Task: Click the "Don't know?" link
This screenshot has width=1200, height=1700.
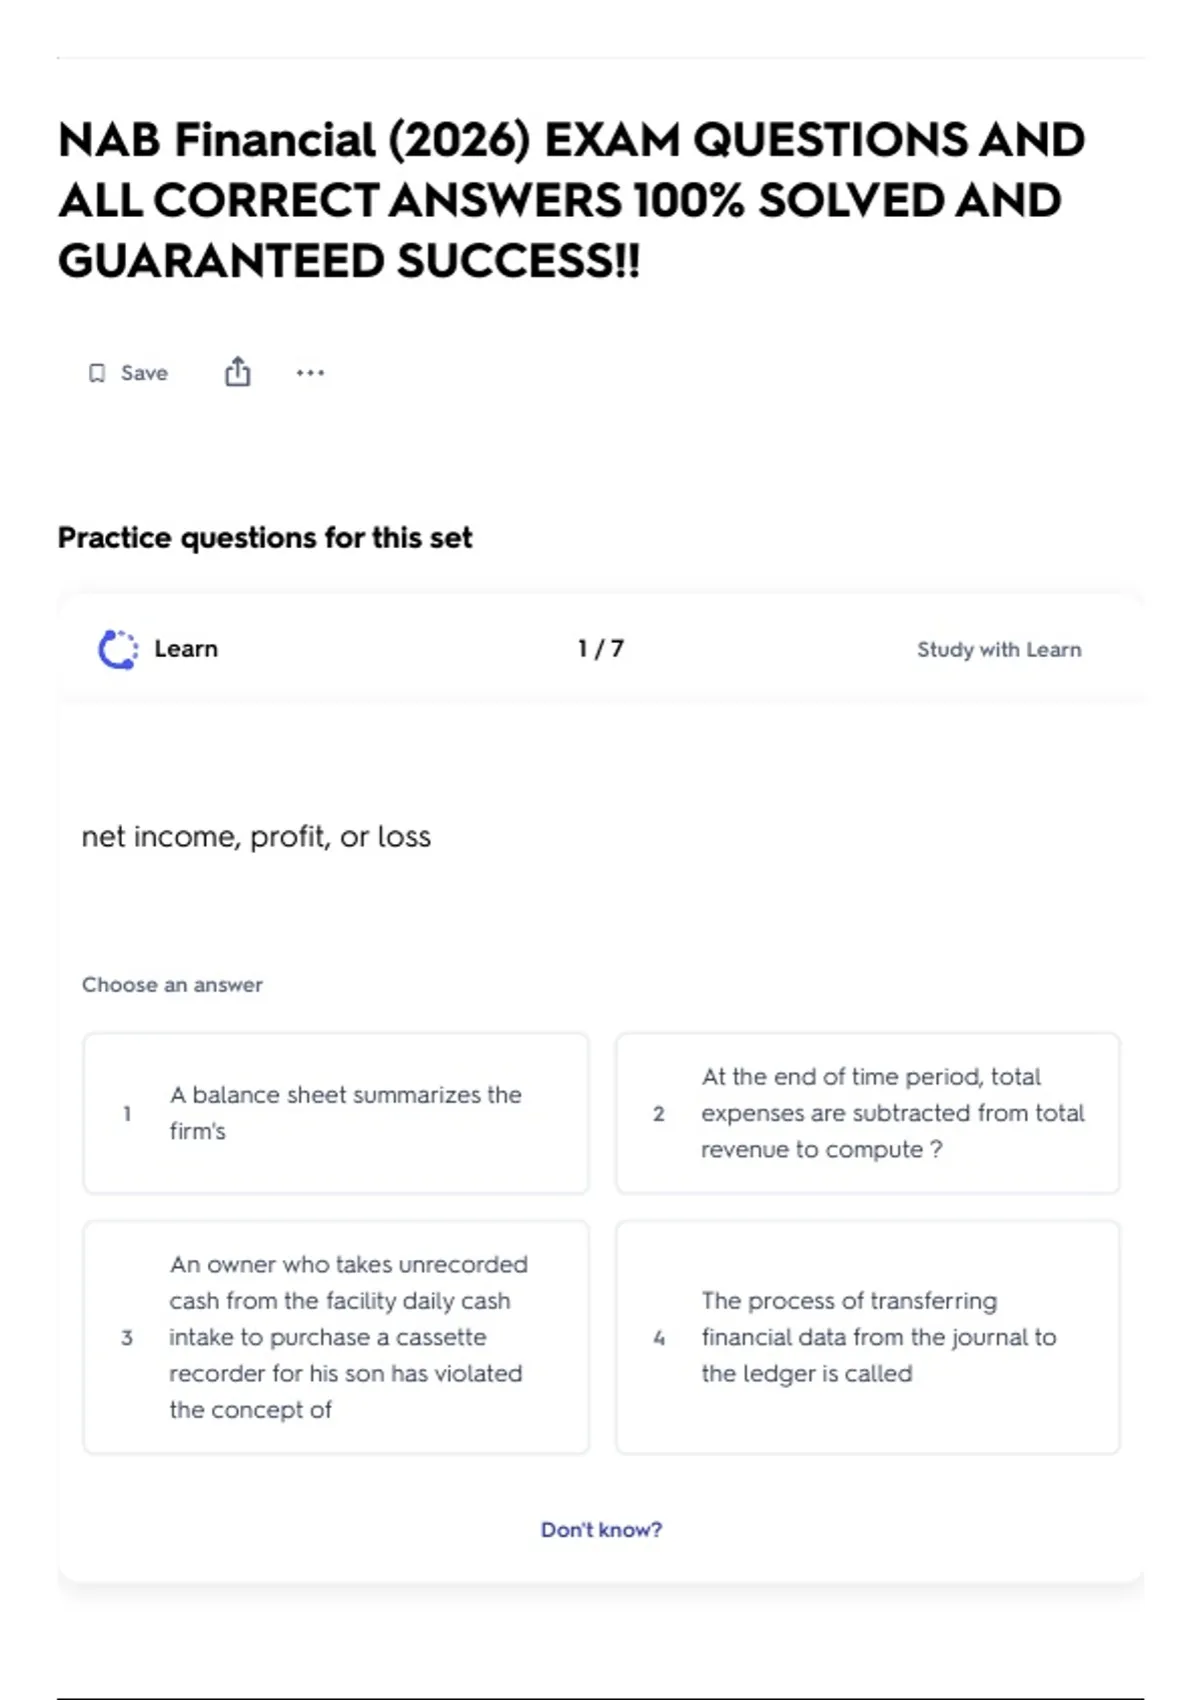Action: 601,1529
